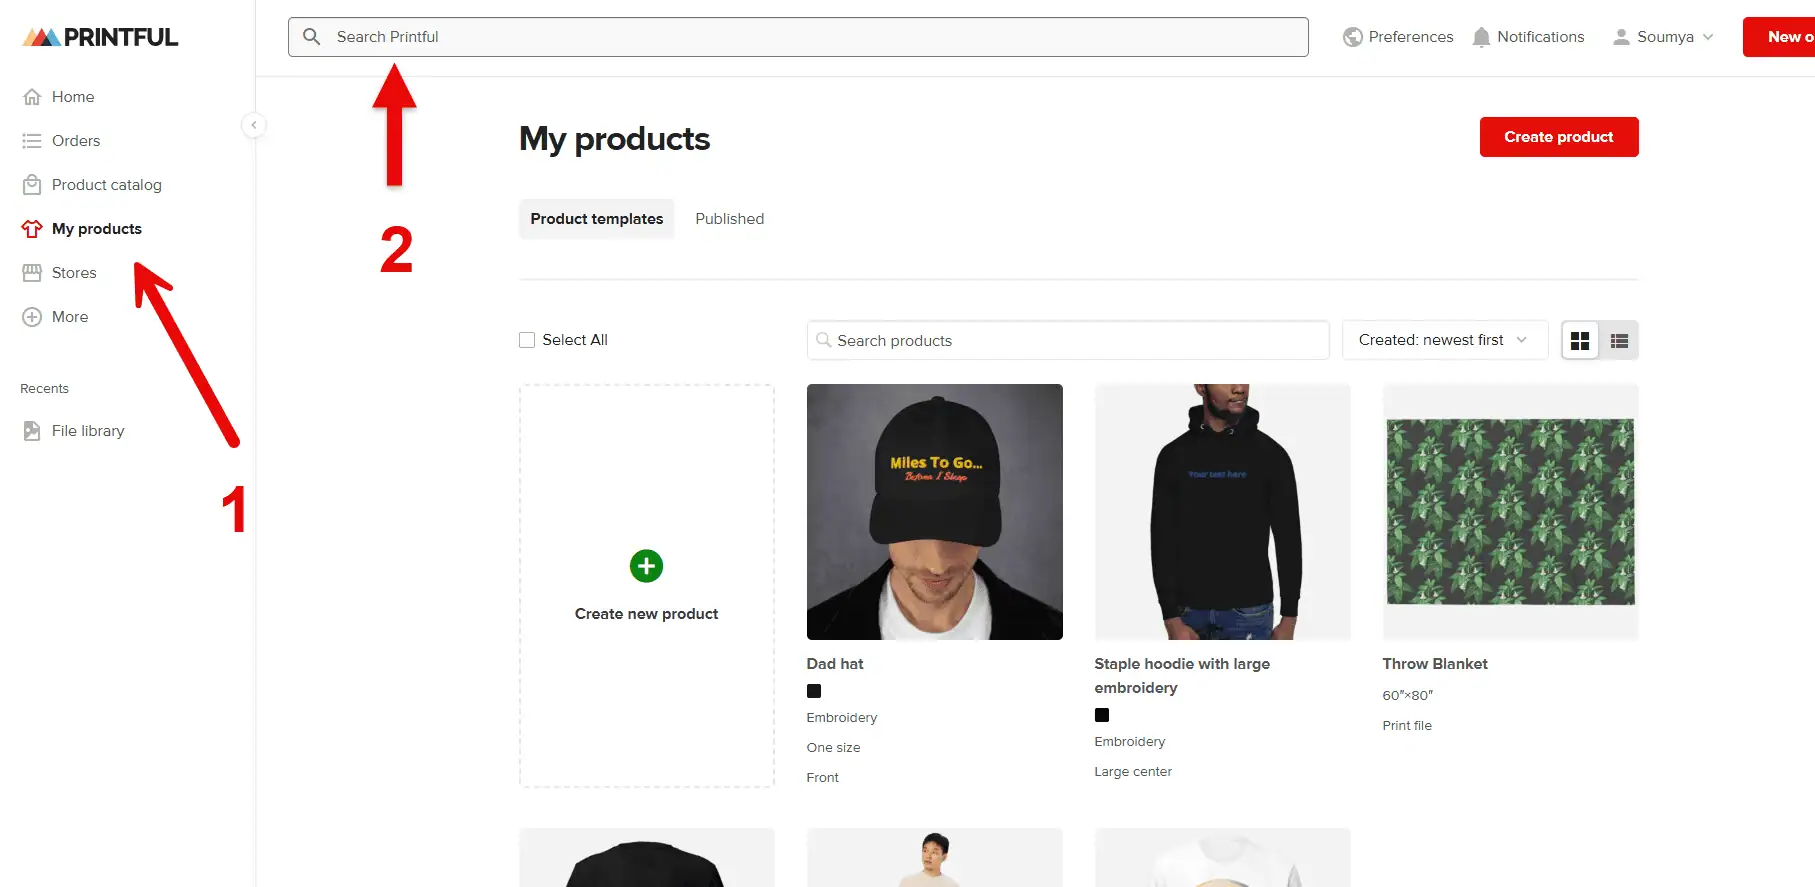Check the Select All checkbox
The height and width of the screenshot is (887, 1815).
527,340
